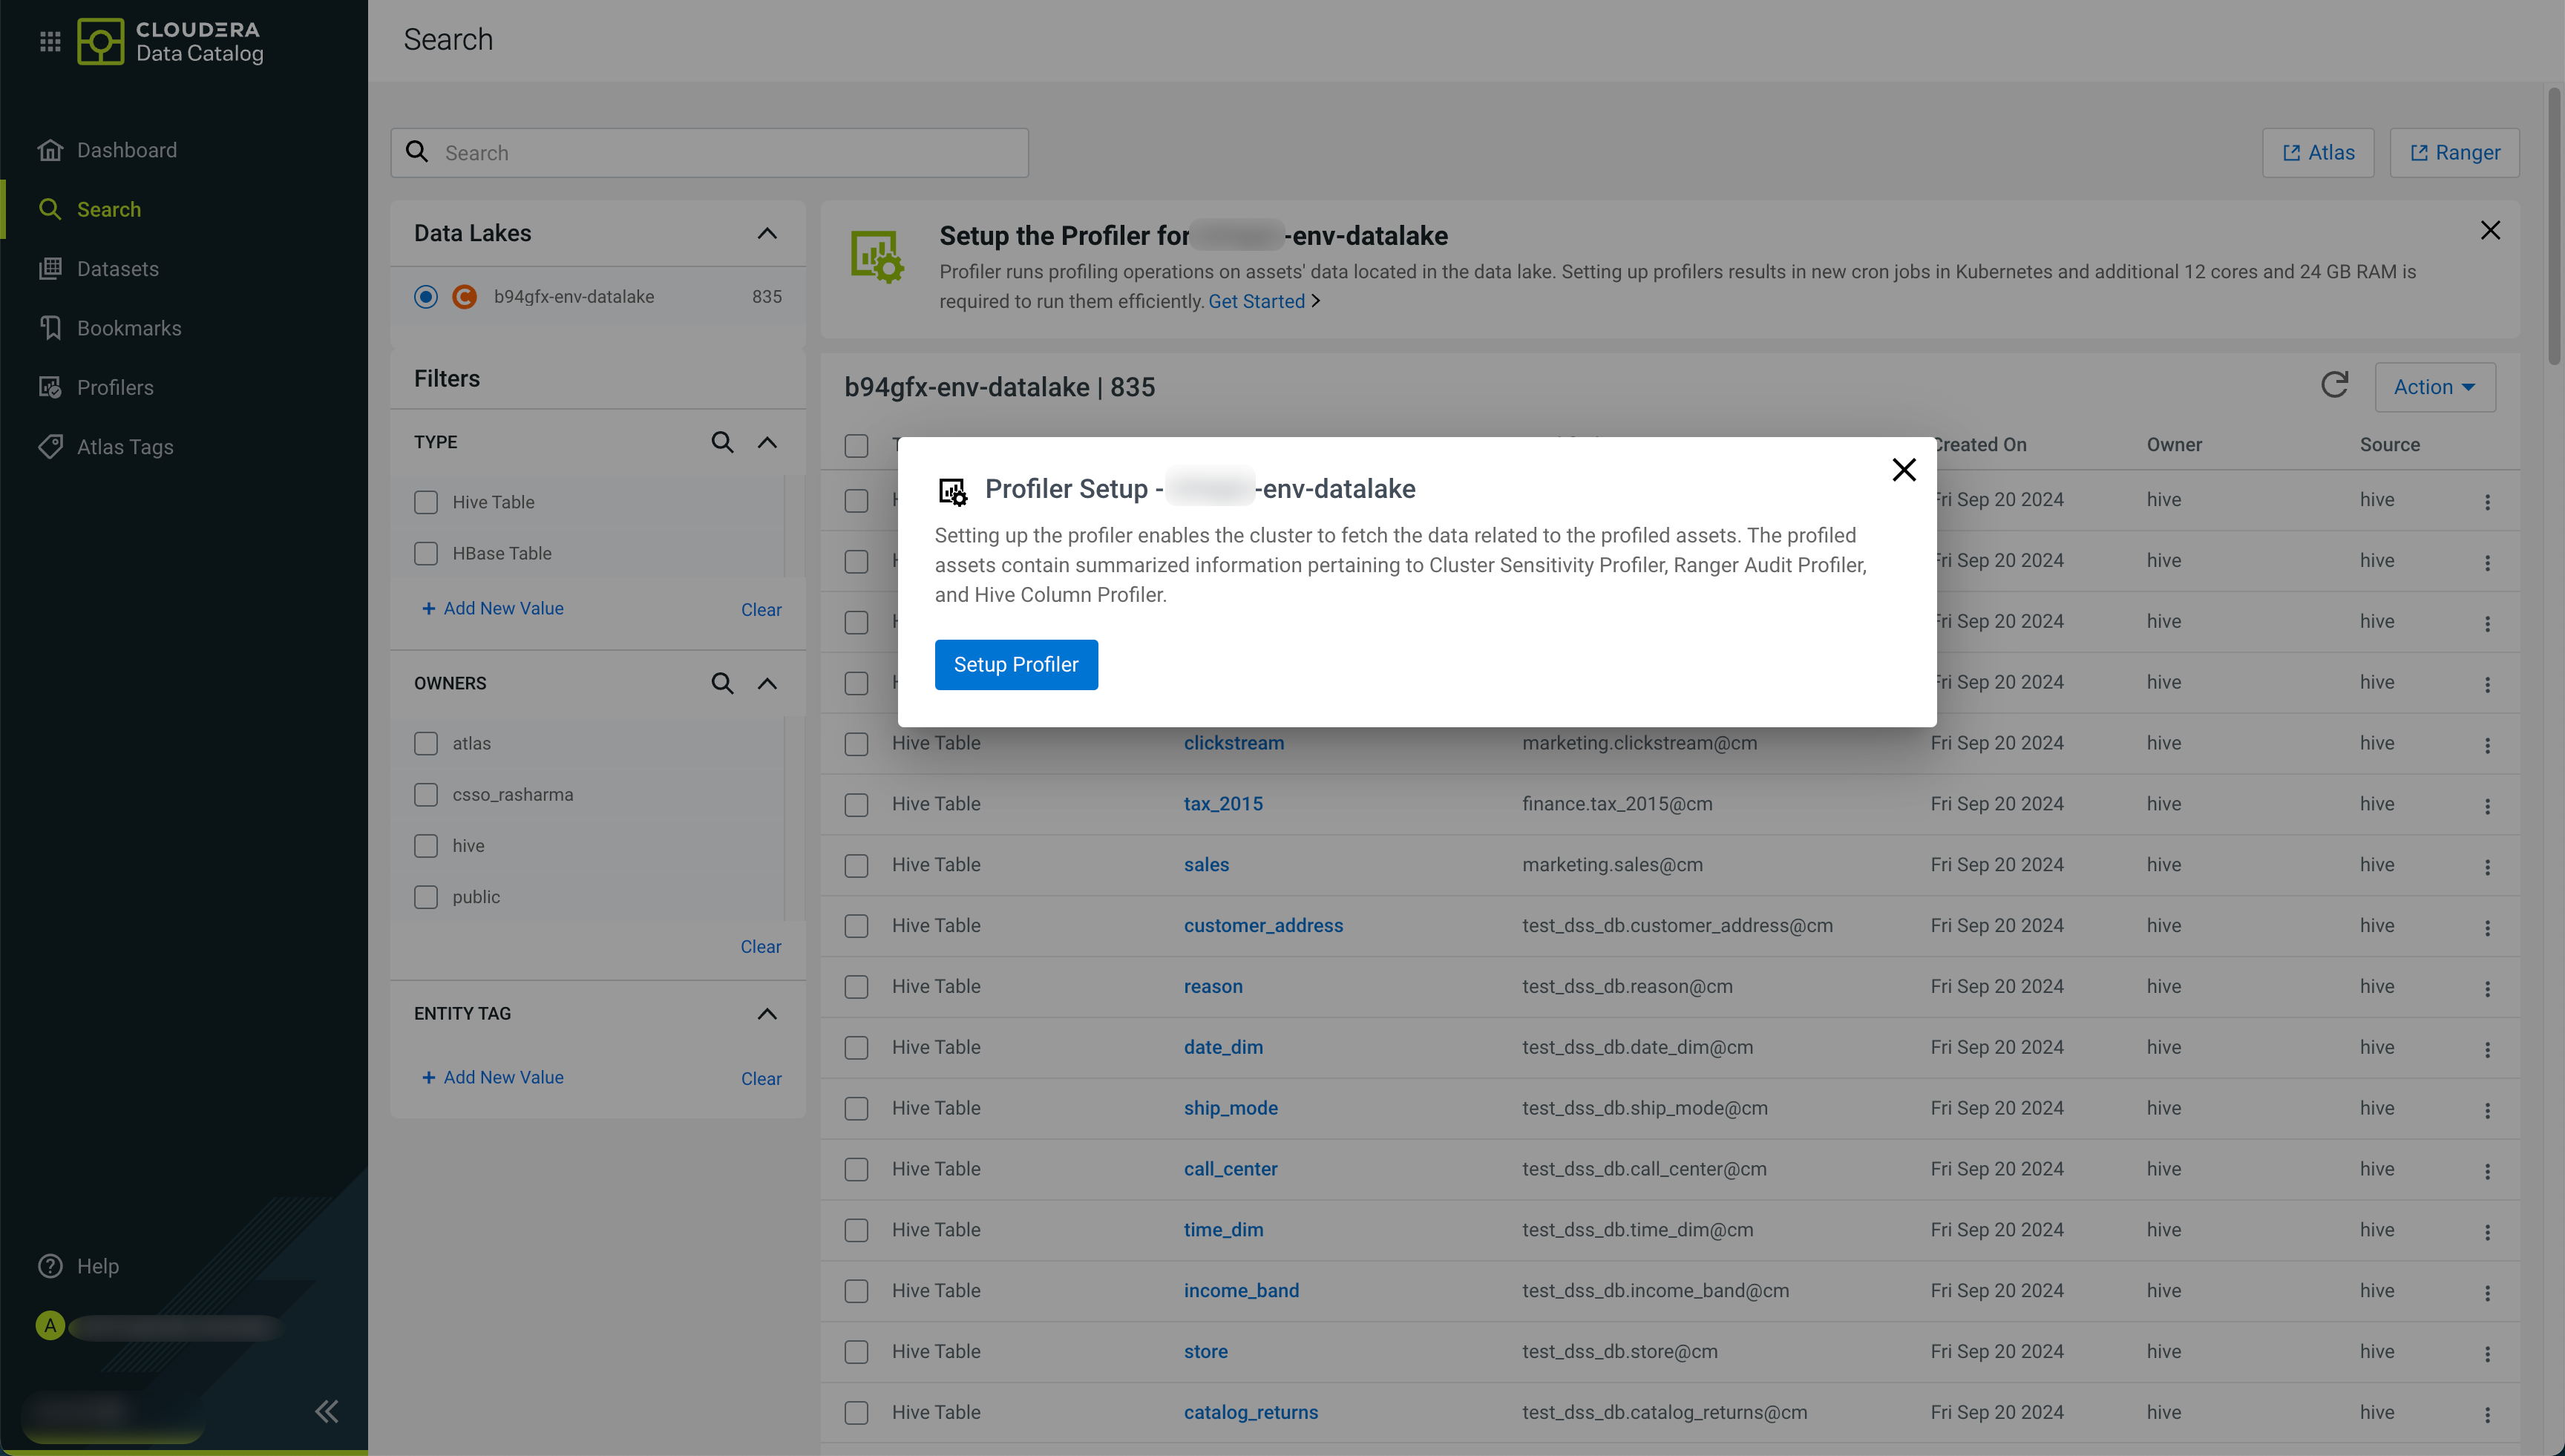The image size is (2565, 1456).
Task: Click the refresh icon beside Action
Action: [x=2334, y=385]
